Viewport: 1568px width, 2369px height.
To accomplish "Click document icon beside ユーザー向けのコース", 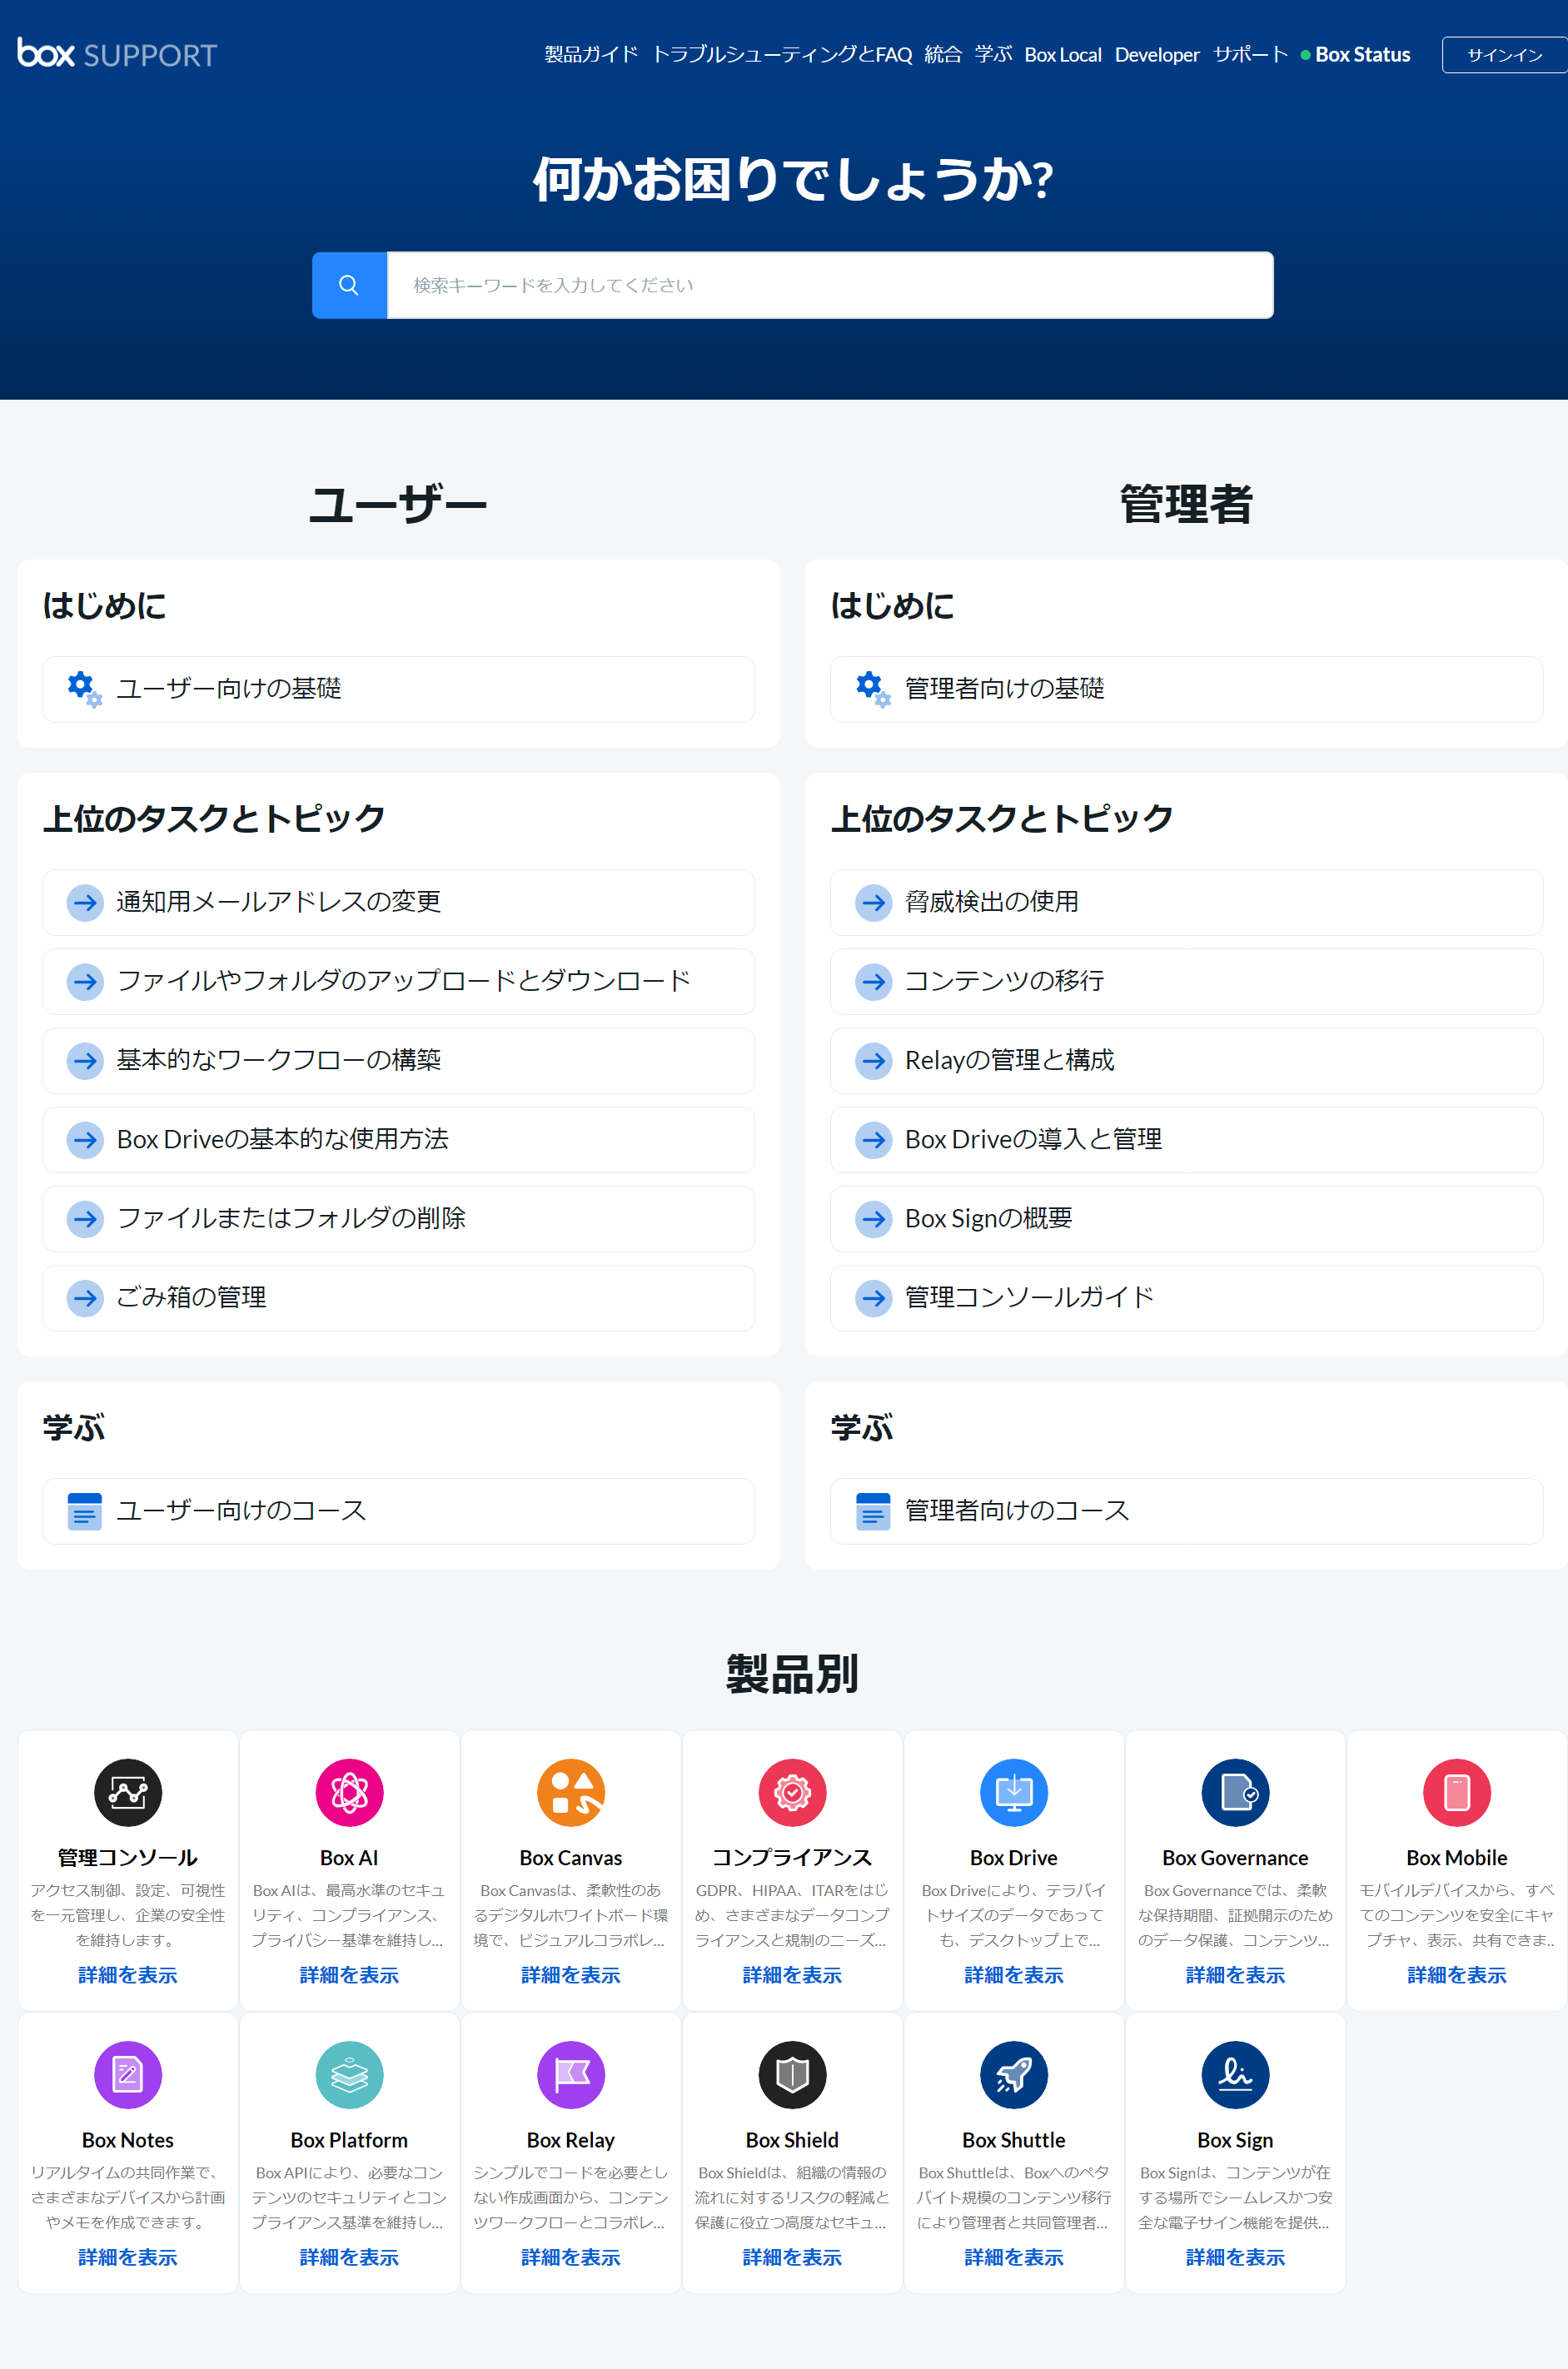I will point(85,1511).
